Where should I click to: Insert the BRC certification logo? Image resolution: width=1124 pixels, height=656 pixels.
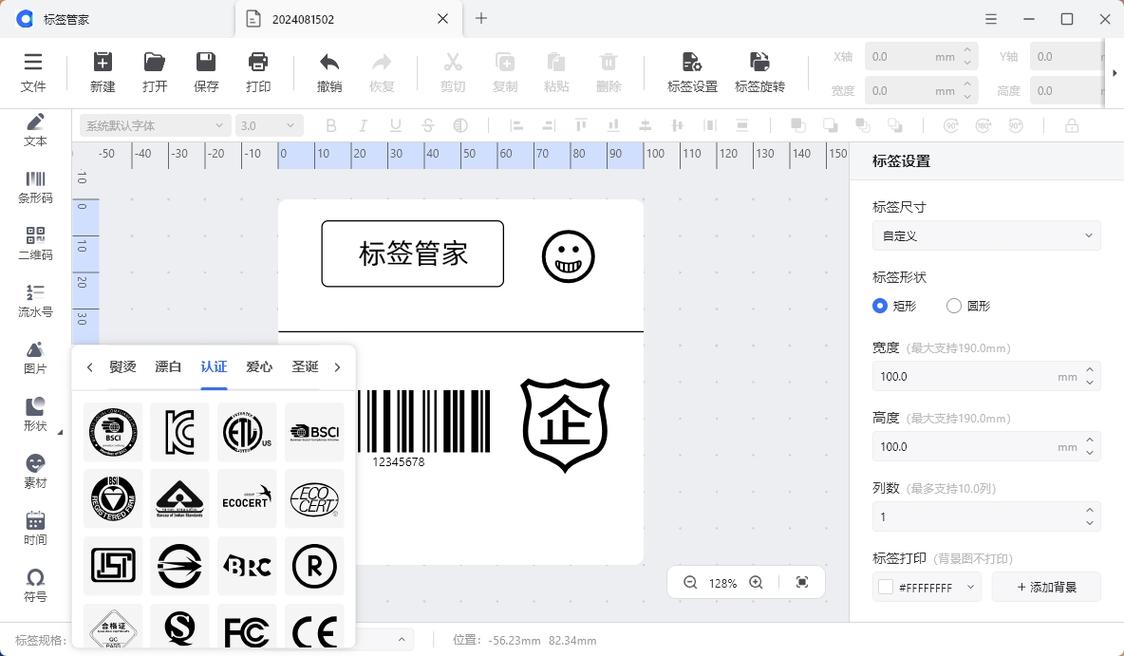tap(247, 566)
